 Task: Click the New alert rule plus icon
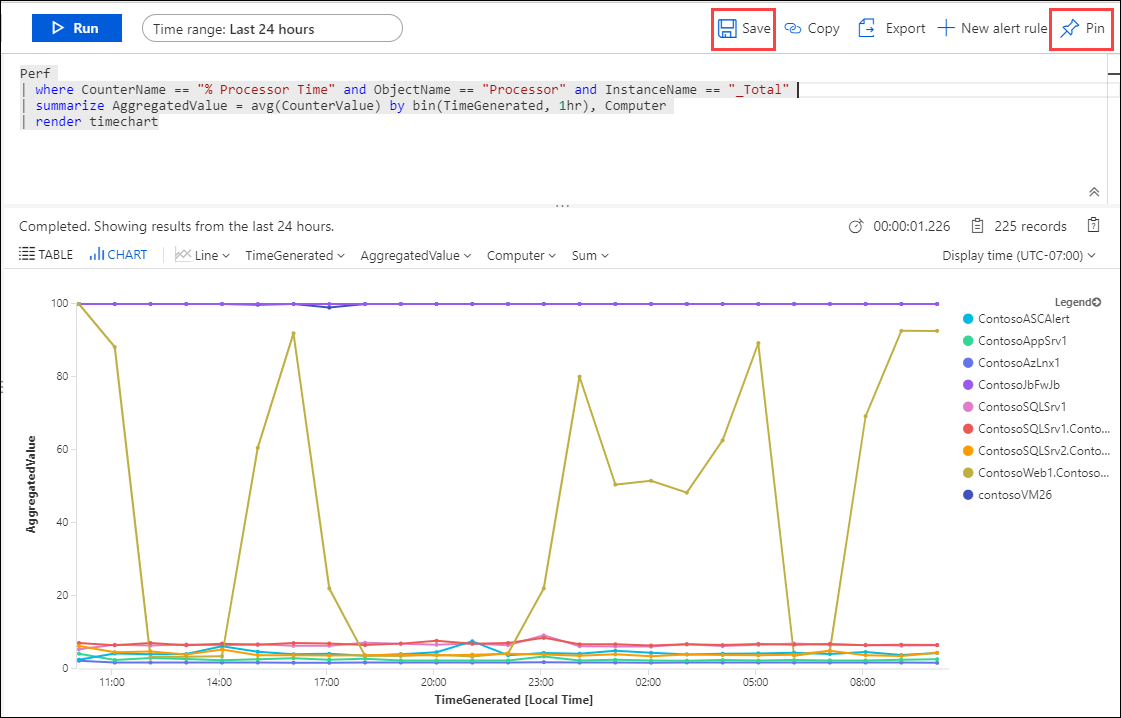(946, 29)
